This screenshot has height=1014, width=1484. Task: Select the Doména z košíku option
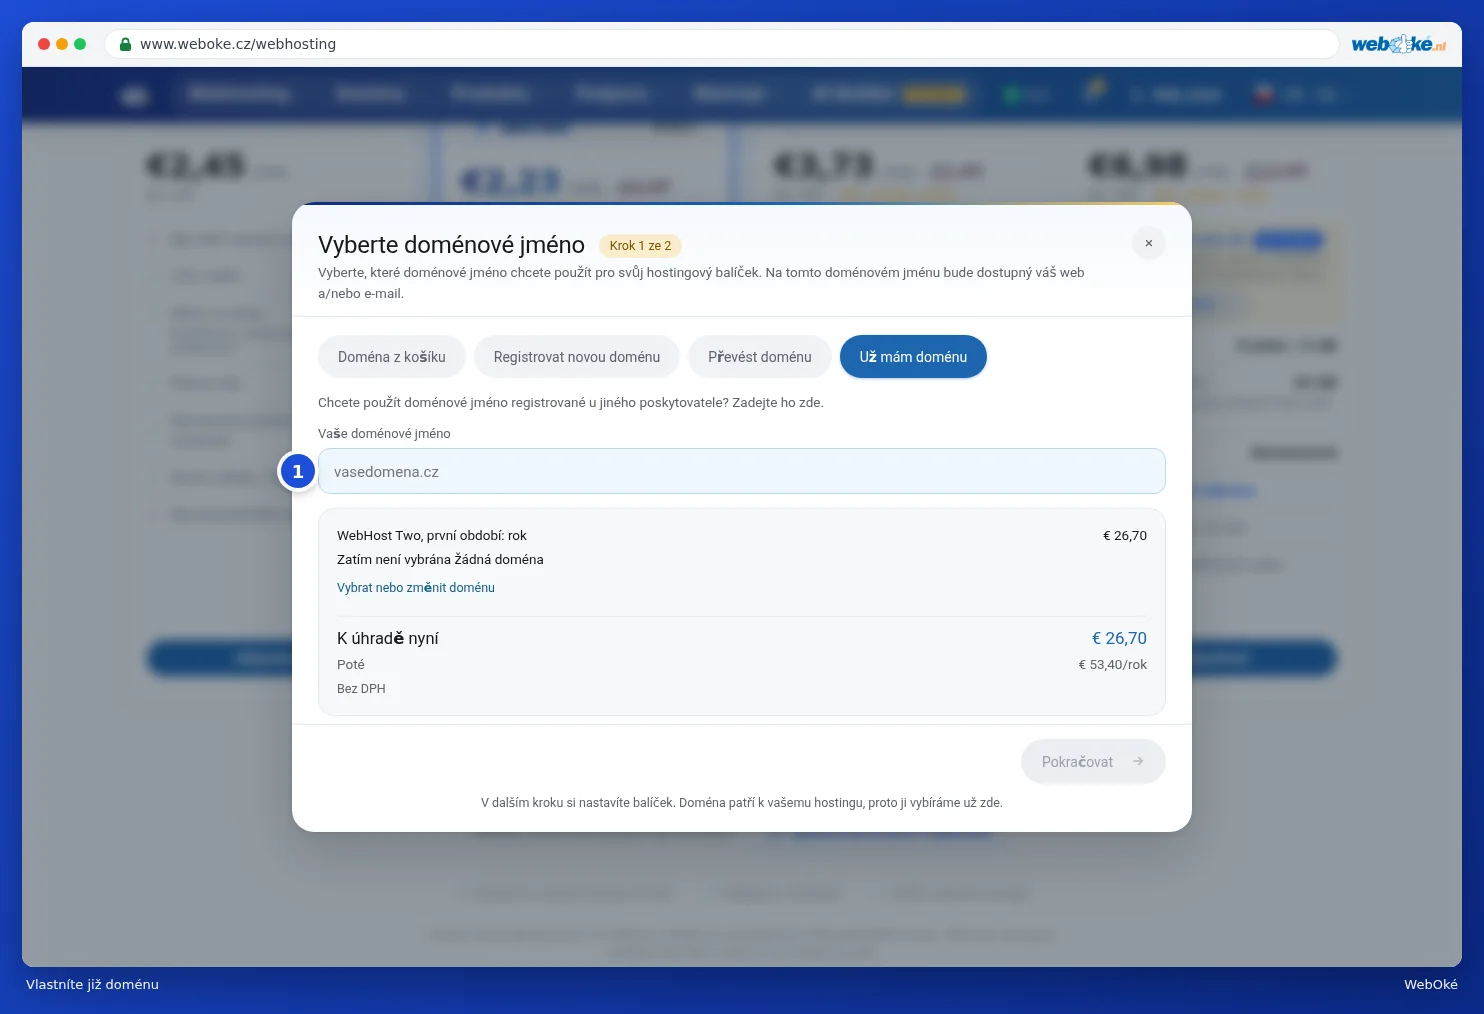point(392,357)
